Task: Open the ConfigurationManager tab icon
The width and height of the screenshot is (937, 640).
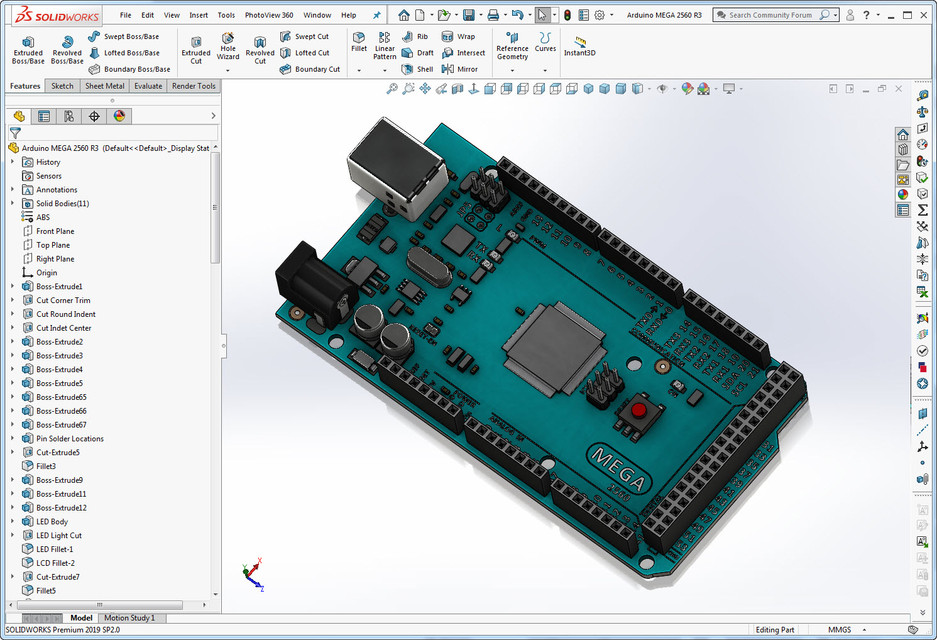Action: 70,116
